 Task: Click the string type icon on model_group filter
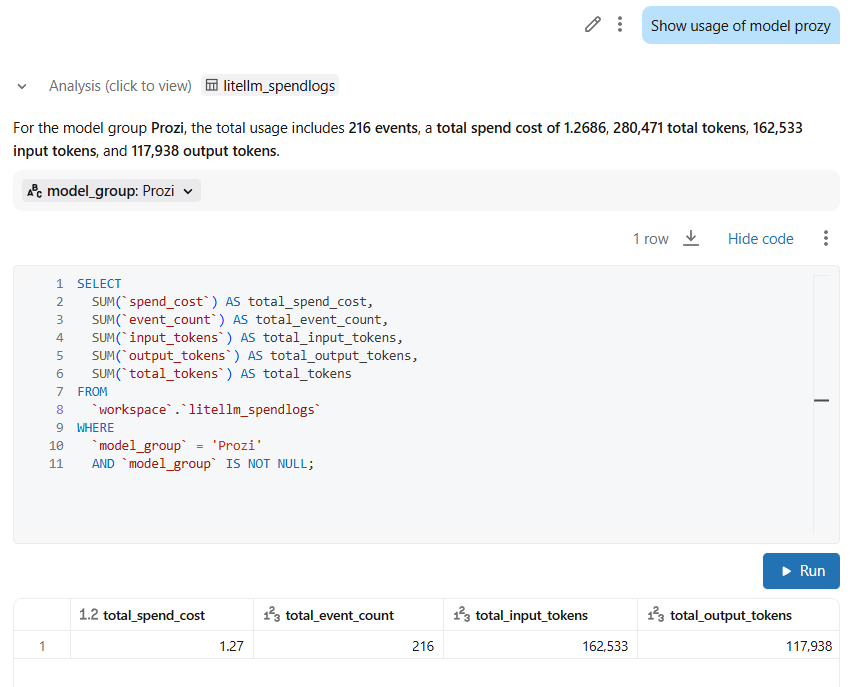(33, 190)
